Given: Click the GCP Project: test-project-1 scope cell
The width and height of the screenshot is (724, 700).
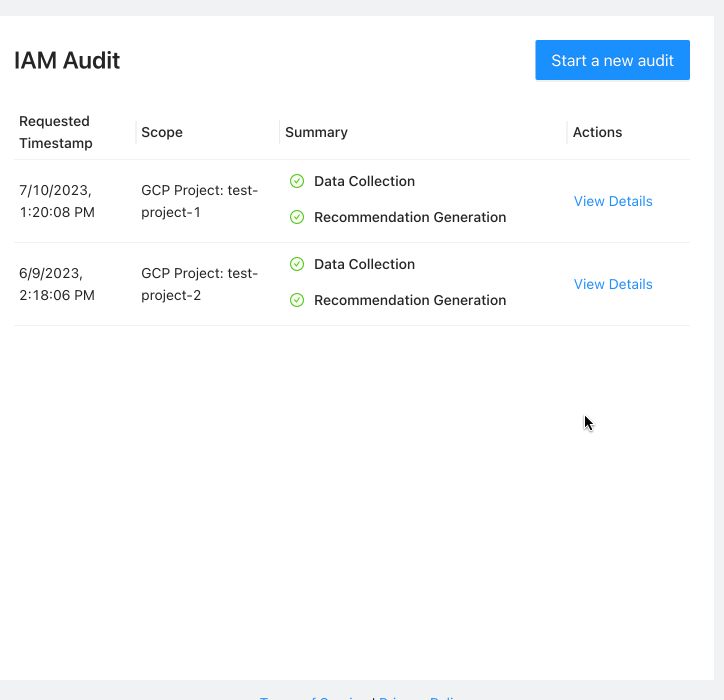Looking at the screenshot, I should click(x=199, y=201).
